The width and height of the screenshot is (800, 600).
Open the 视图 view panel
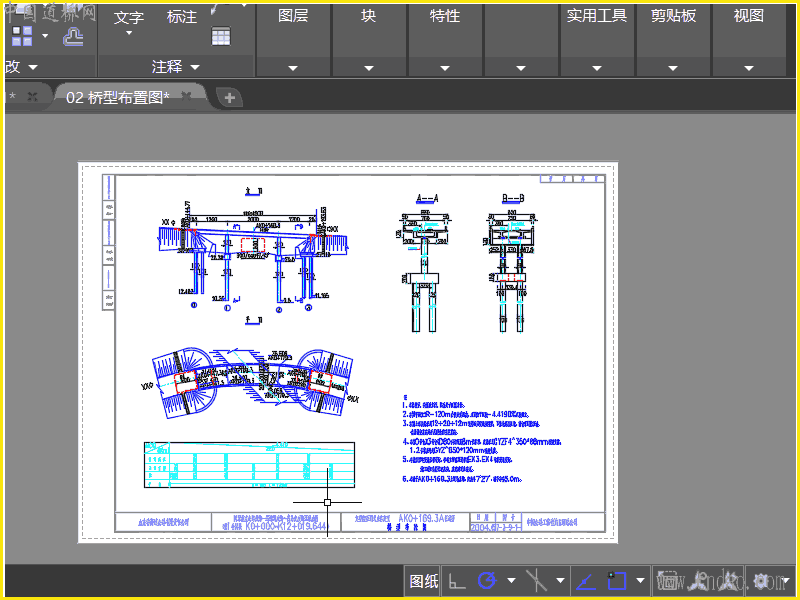point(749,17)
